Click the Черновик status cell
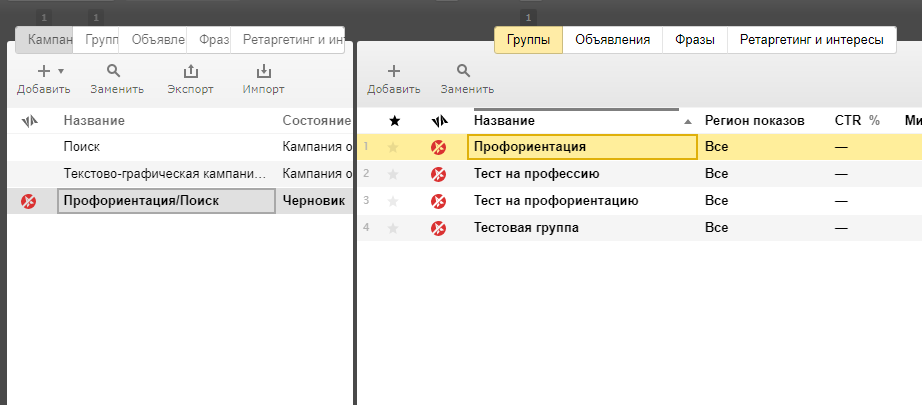Screen dimensions: 922x405 point(314,201)
